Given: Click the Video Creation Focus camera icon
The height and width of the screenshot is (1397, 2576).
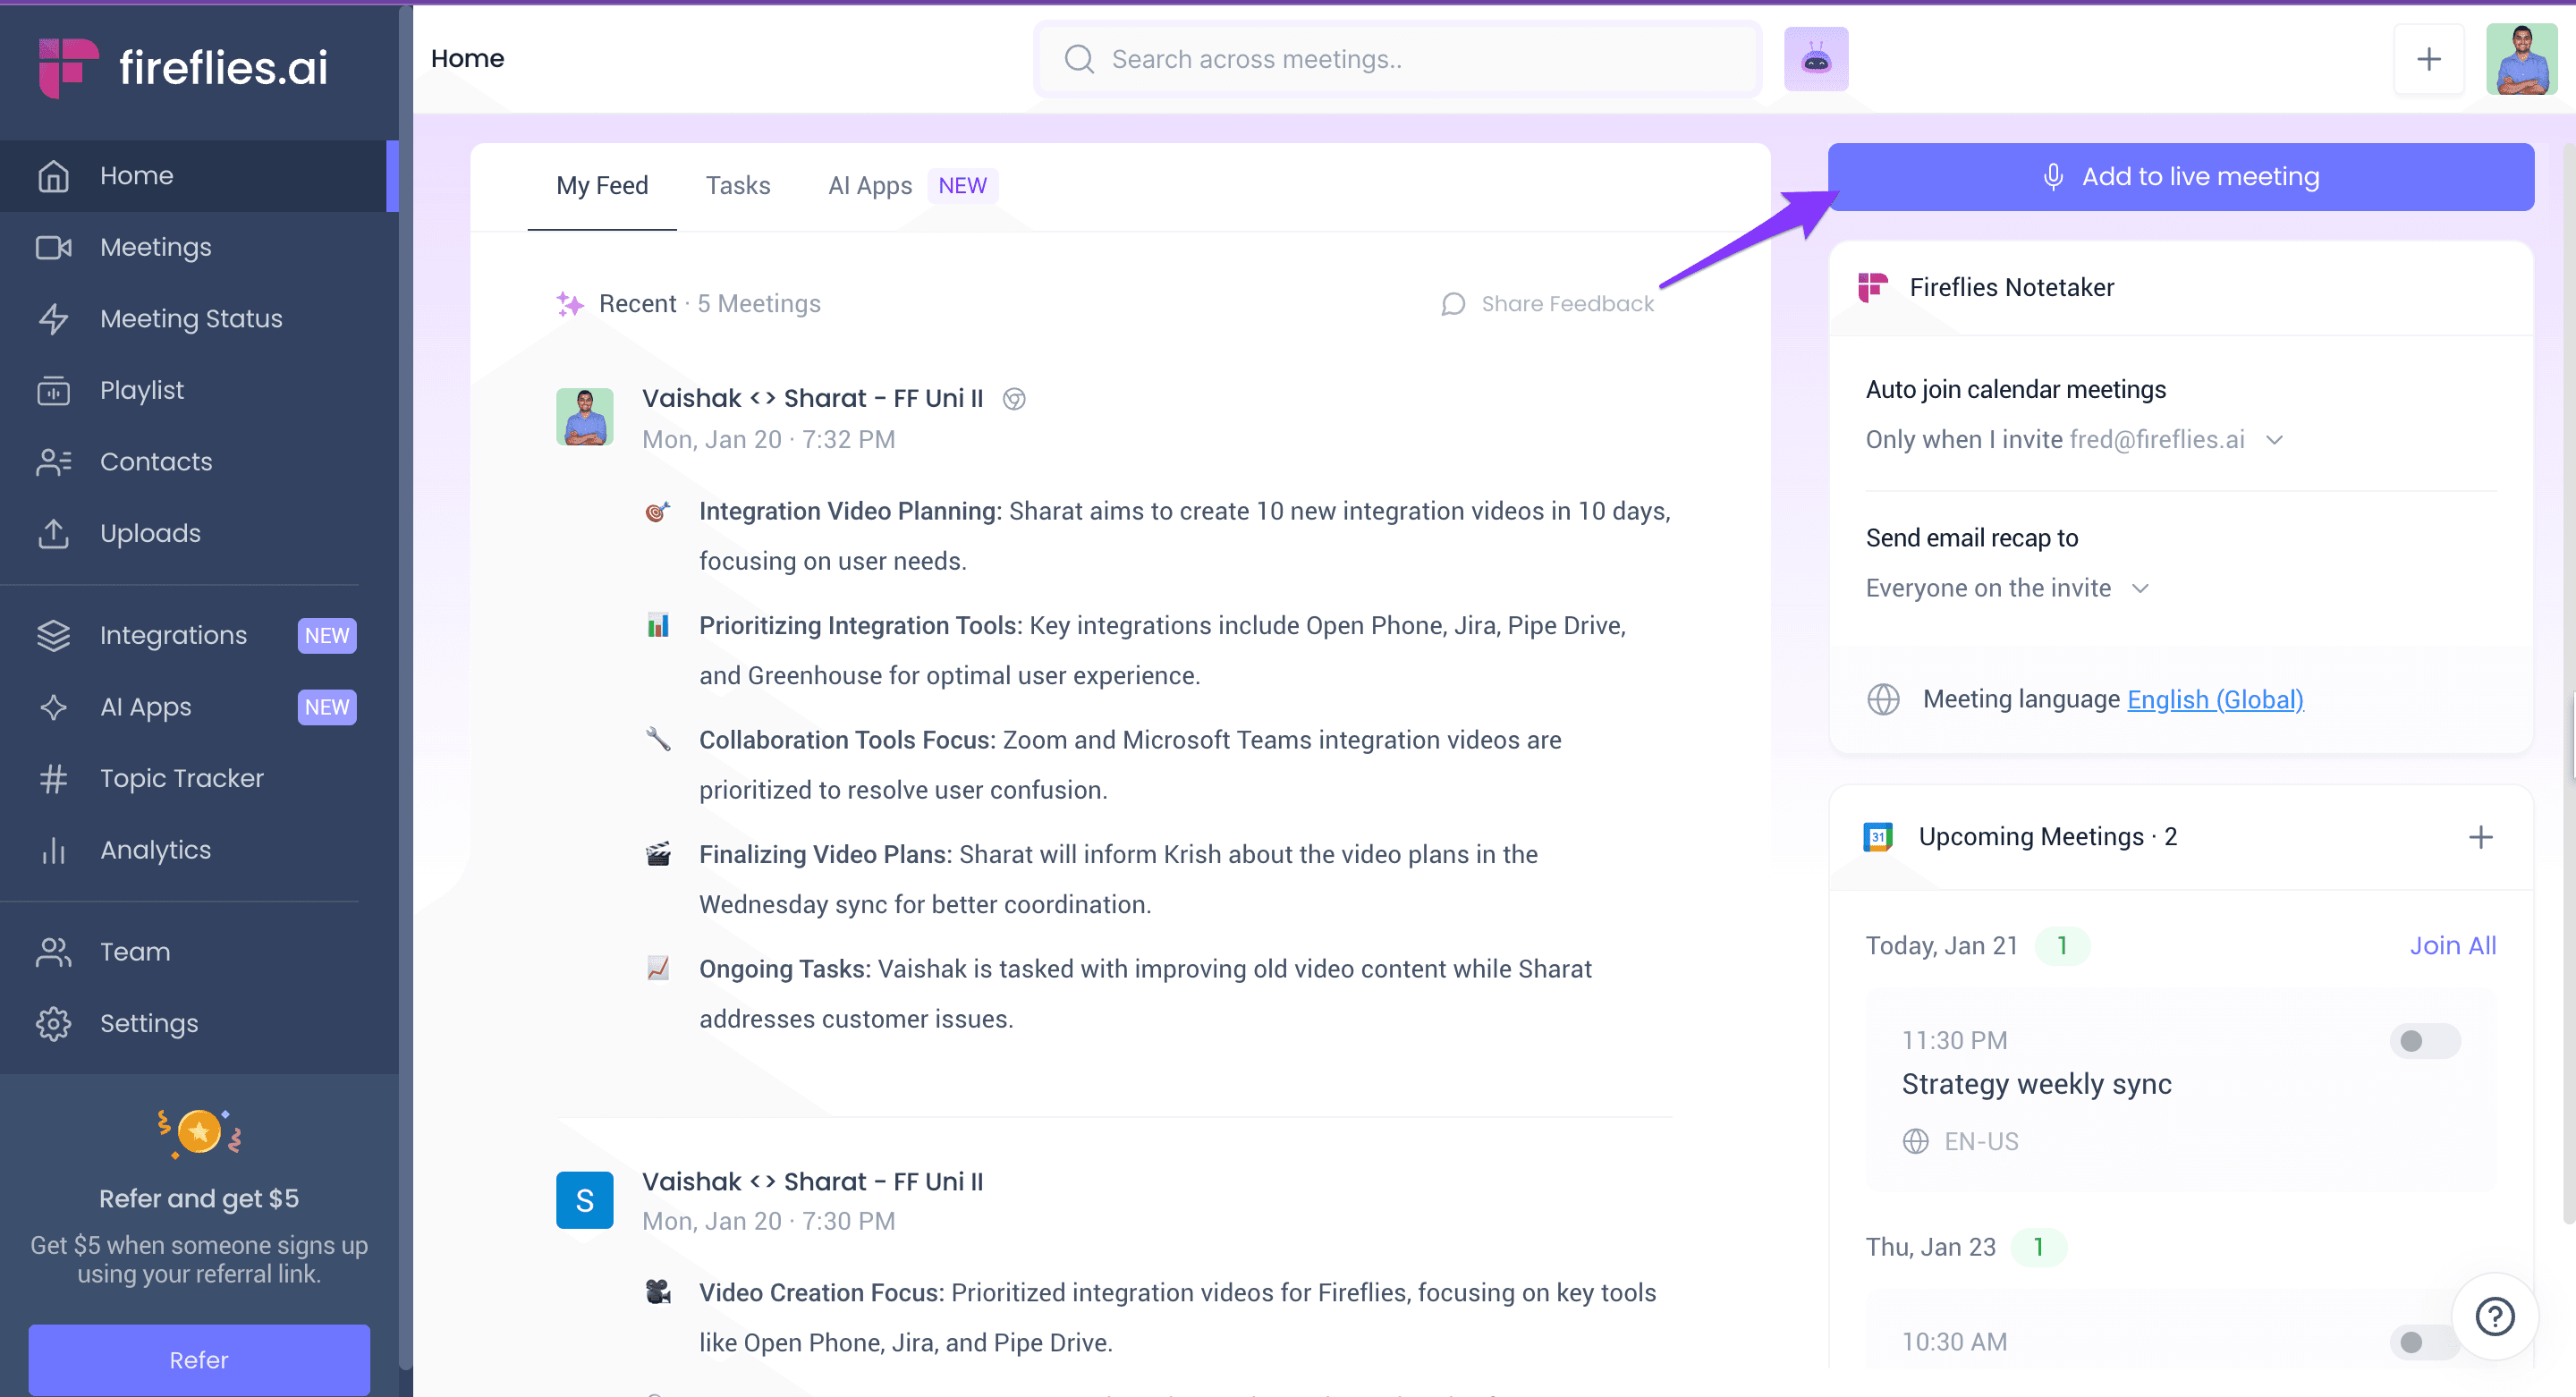Looking at the screenshot, I should 658,1292.
